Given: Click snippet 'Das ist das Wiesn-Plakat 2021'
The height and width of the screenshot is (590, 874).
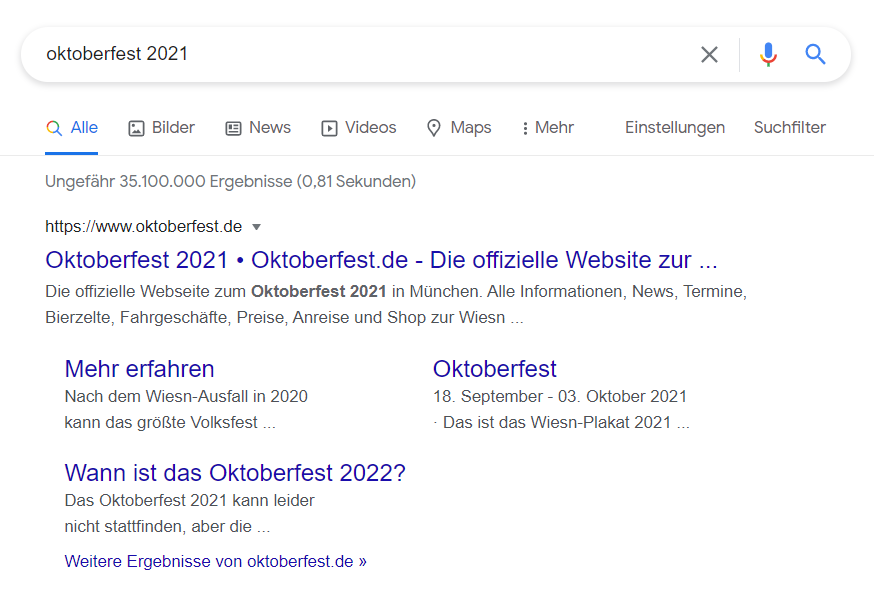Looking at the screenshot, I should [x=556, y=422].
